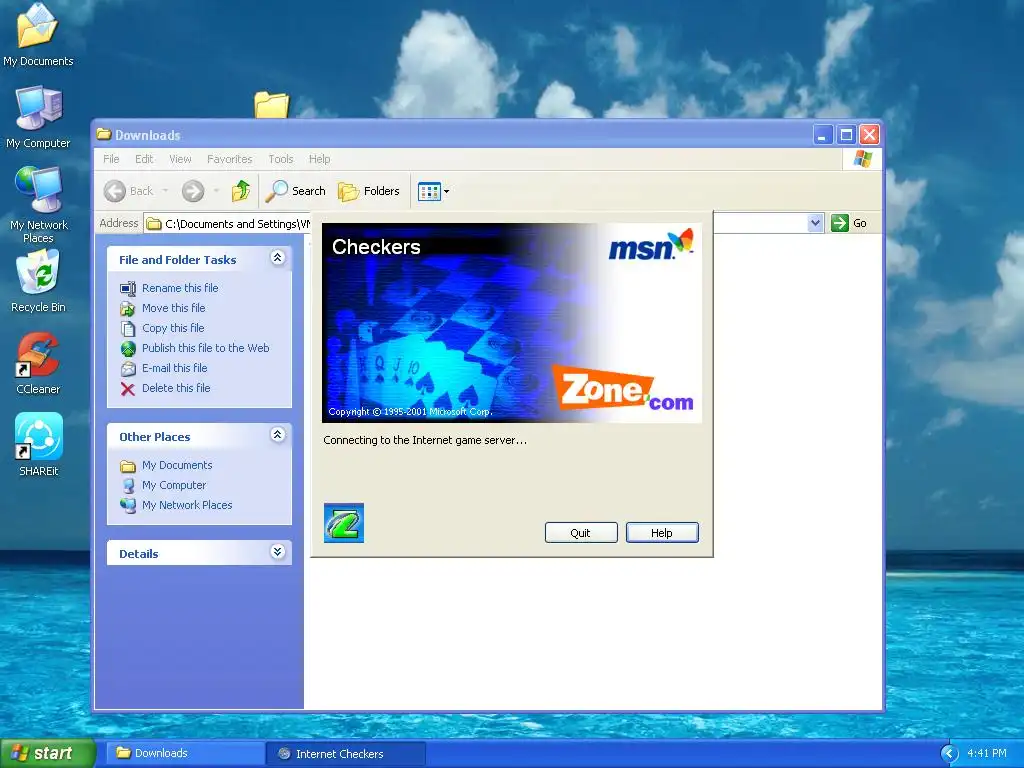The width and height of the screenshot is (1024, 768).
Task: Go up one folder level
Action: tap(241, 191)
